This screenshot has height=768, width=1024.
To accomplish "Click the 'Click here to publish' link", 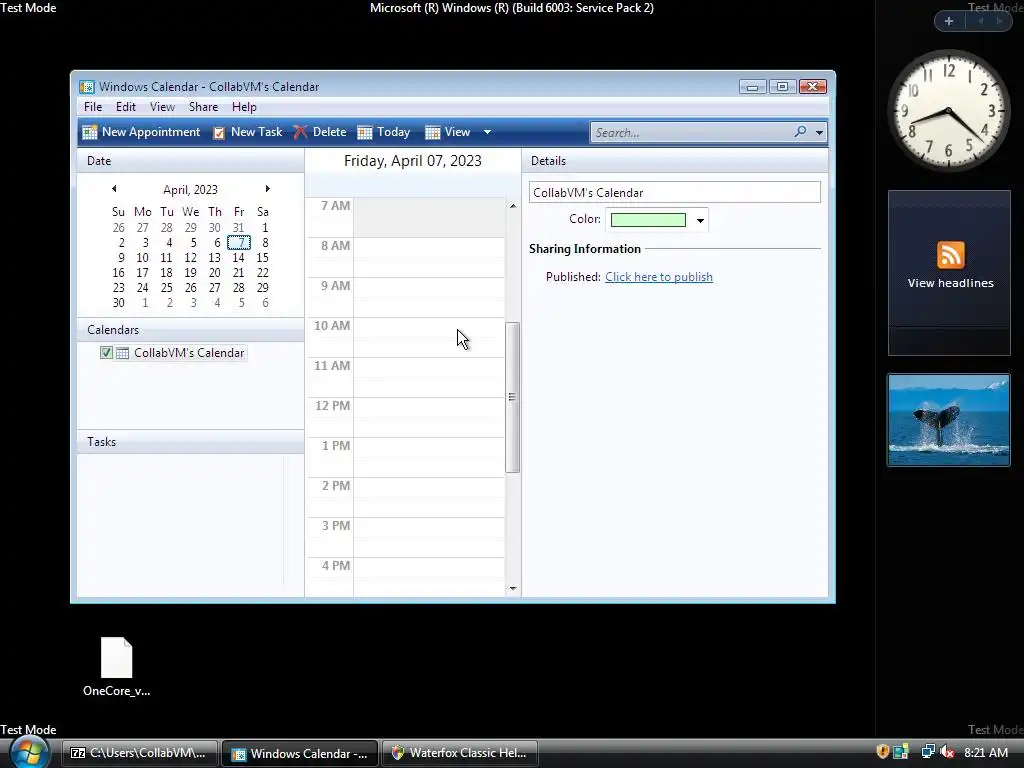I will point(658,277).
